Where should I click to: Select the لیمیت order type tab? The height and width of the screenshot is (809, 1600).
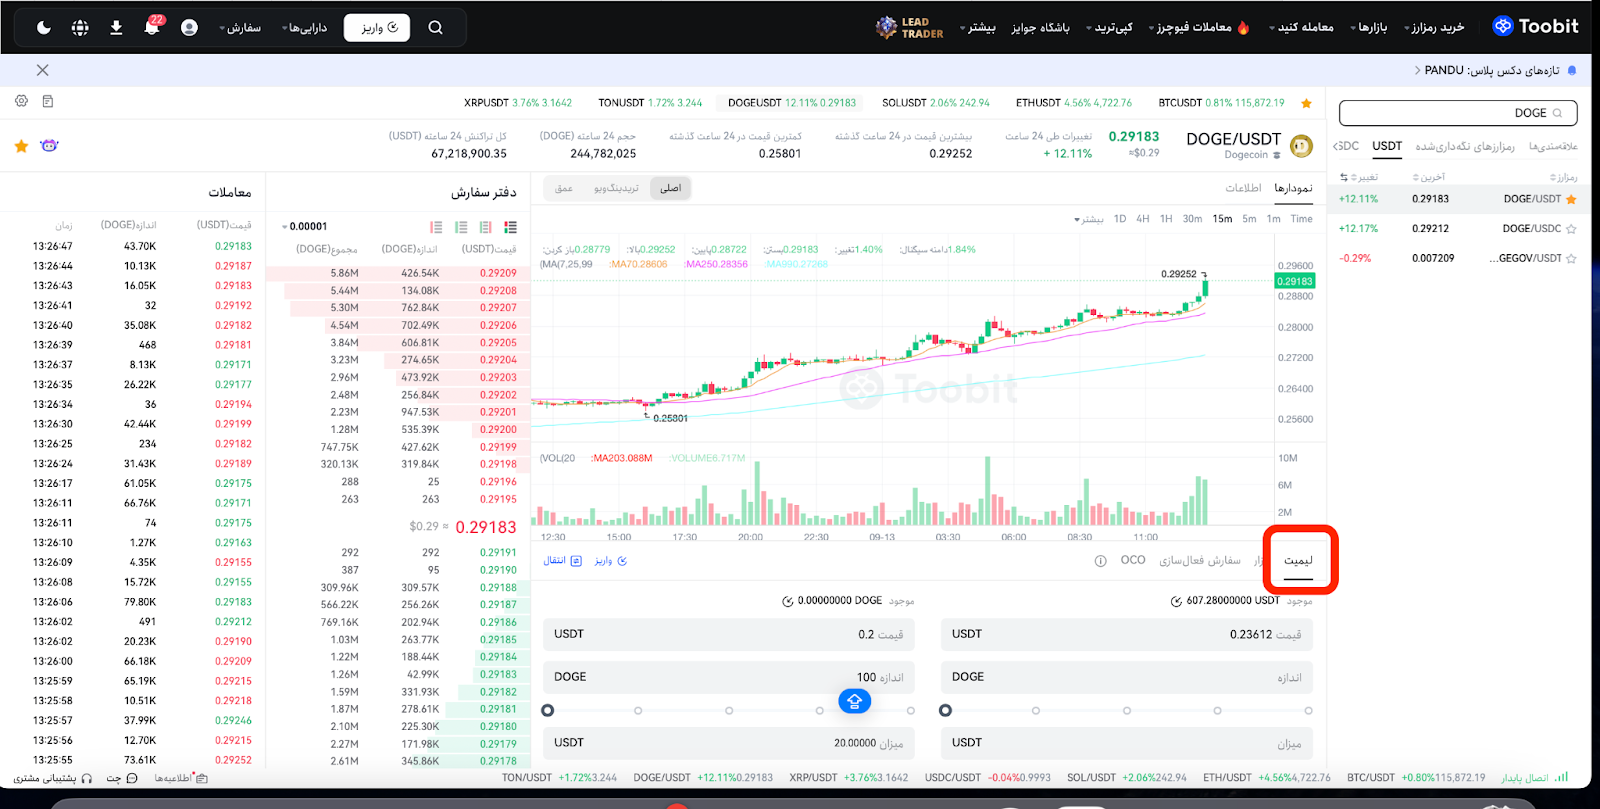1298,561
